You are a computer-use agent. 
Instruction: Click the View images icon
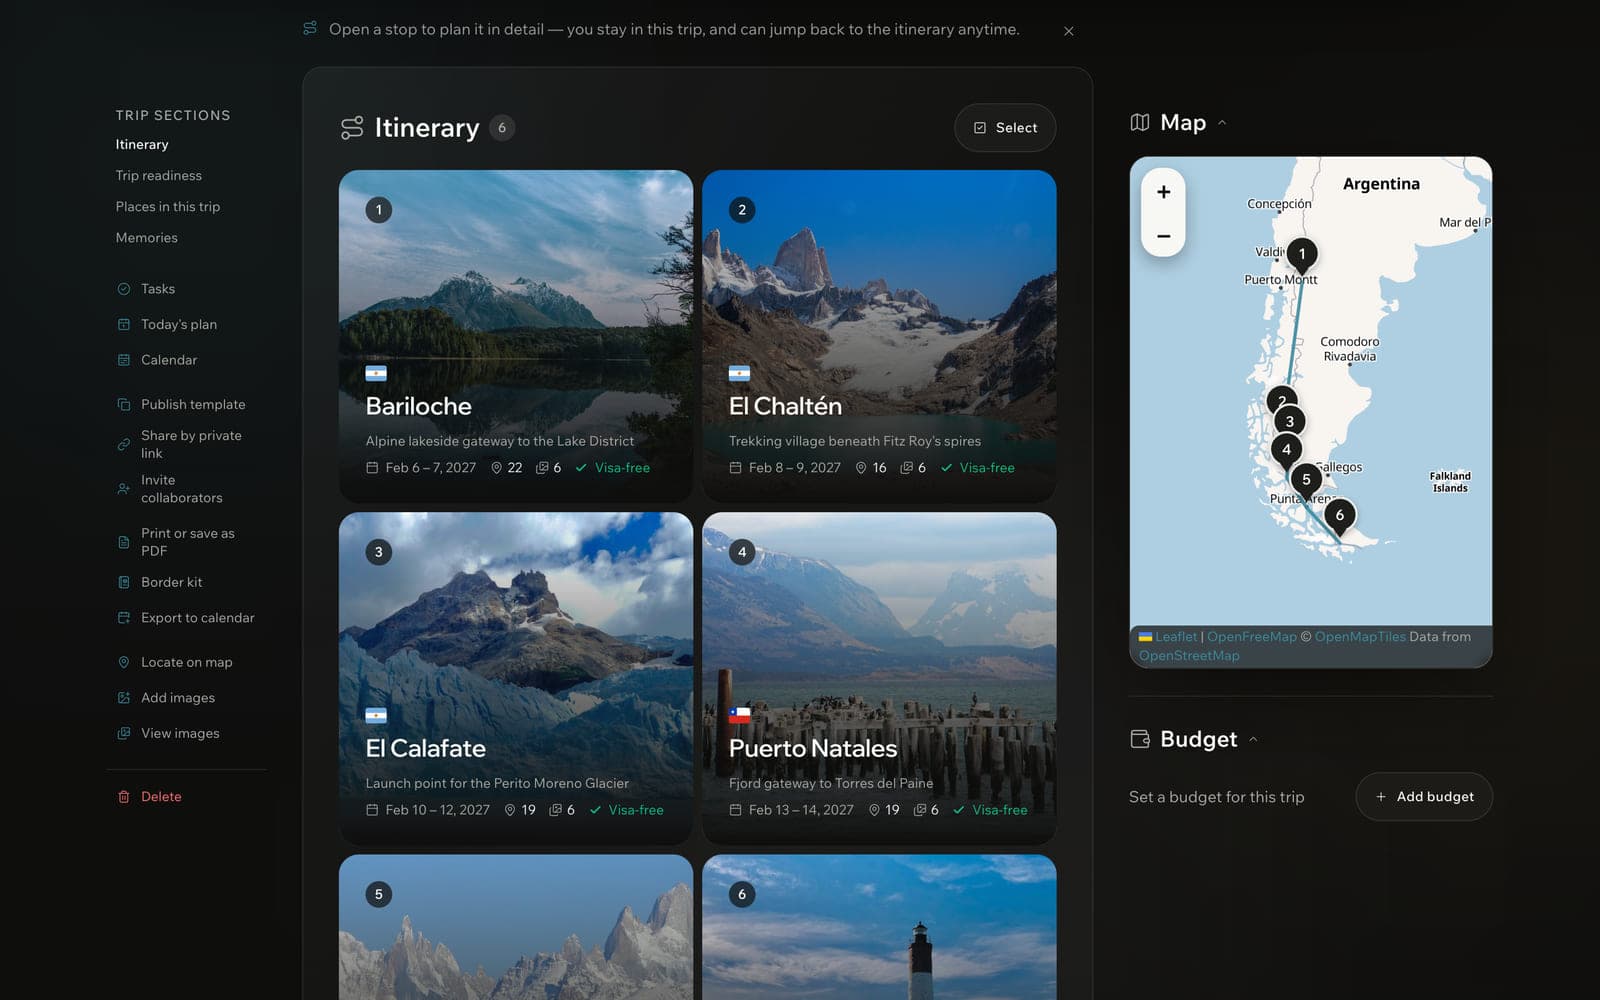(124, 733)
